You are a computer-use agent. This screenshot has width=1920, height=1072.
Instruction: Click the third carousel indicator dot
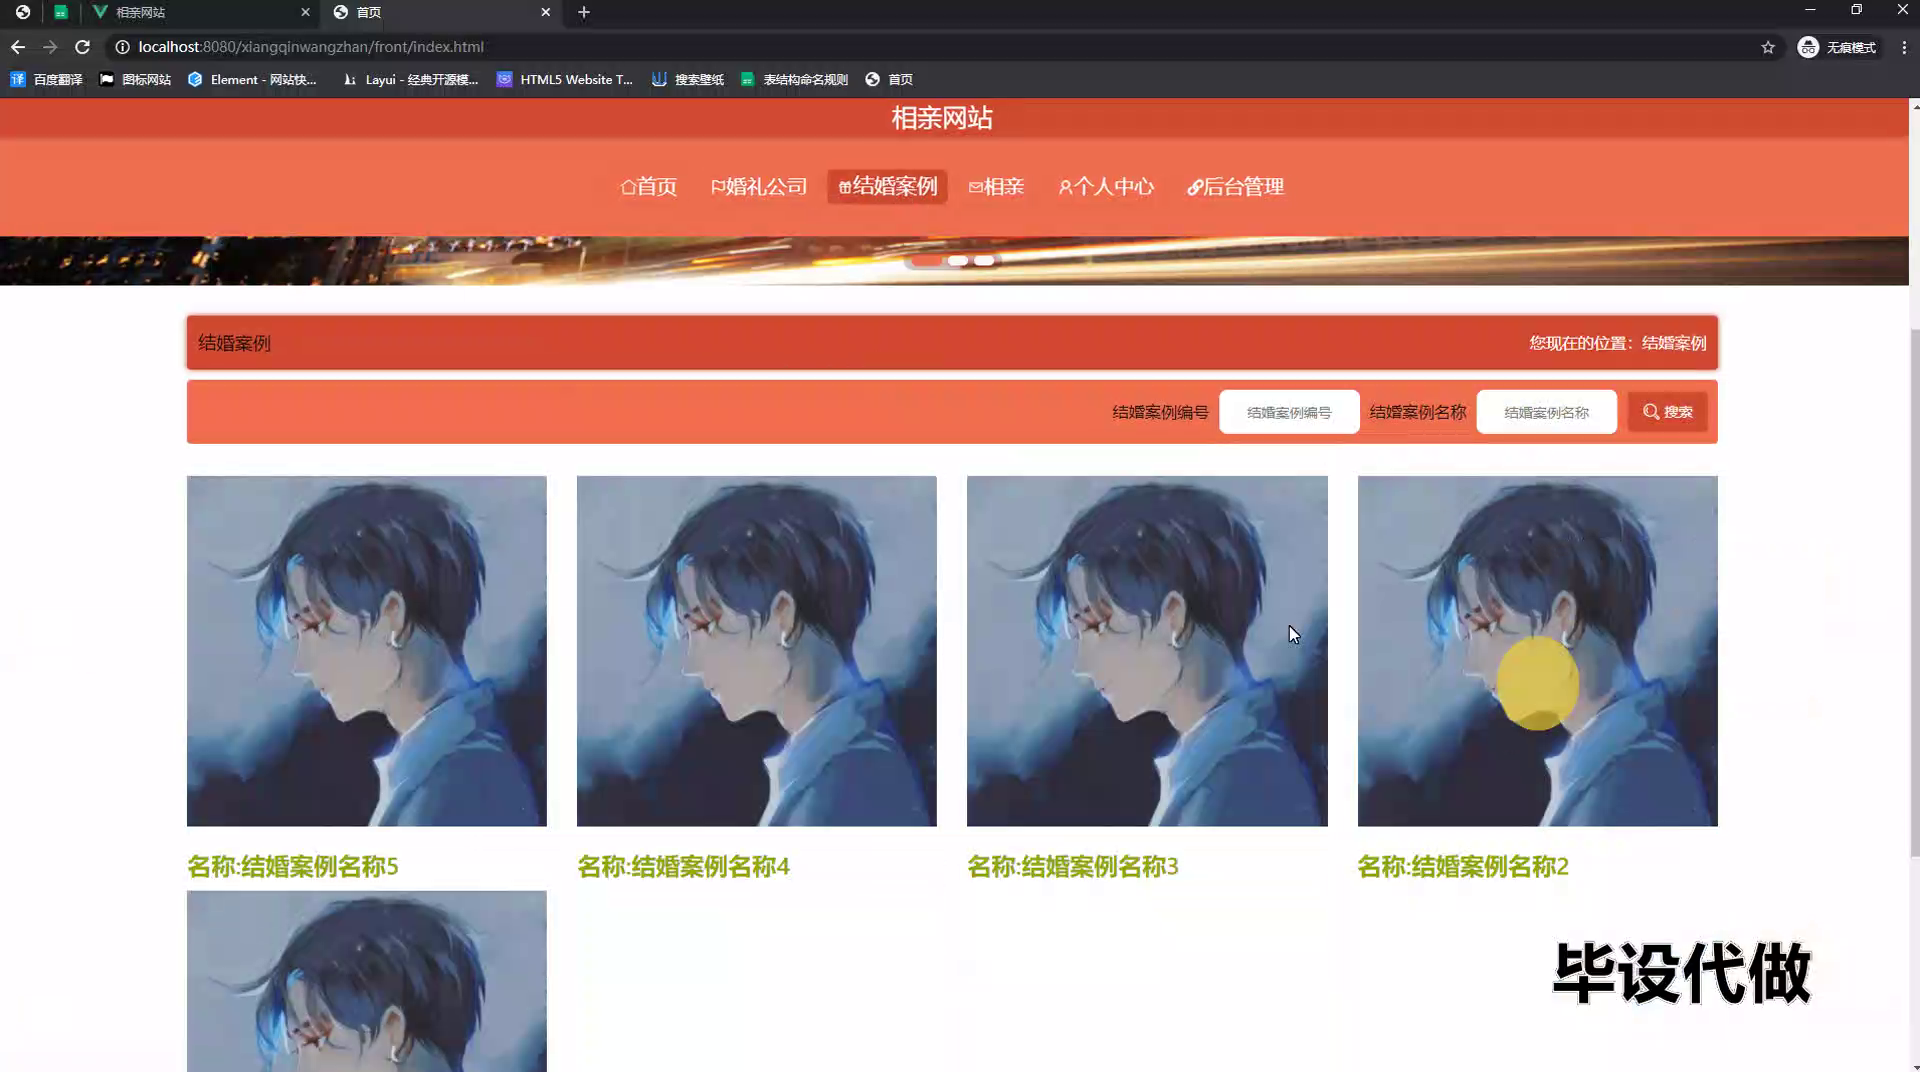[x=984, y=261]
